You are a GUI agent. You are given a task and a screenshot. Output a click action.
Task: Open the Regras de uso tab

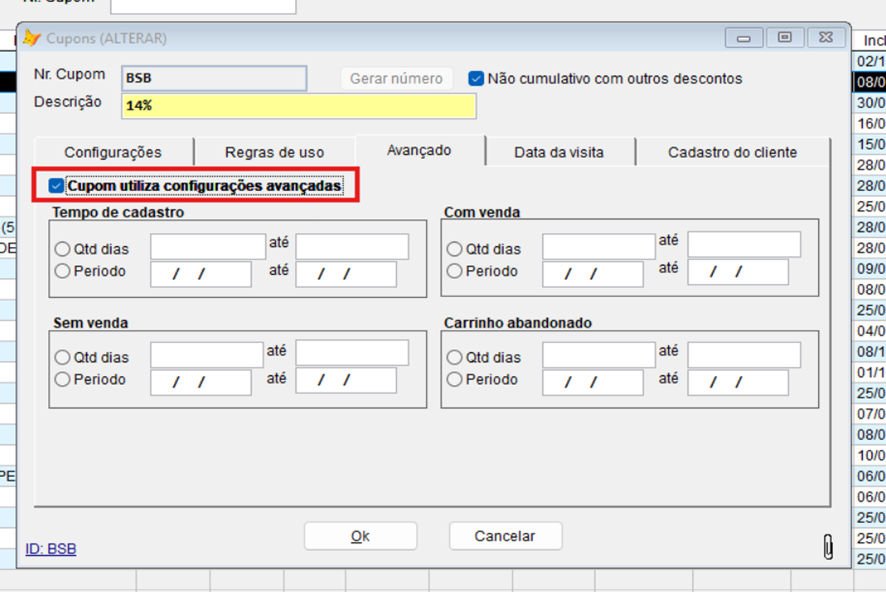tap(274, 152)
